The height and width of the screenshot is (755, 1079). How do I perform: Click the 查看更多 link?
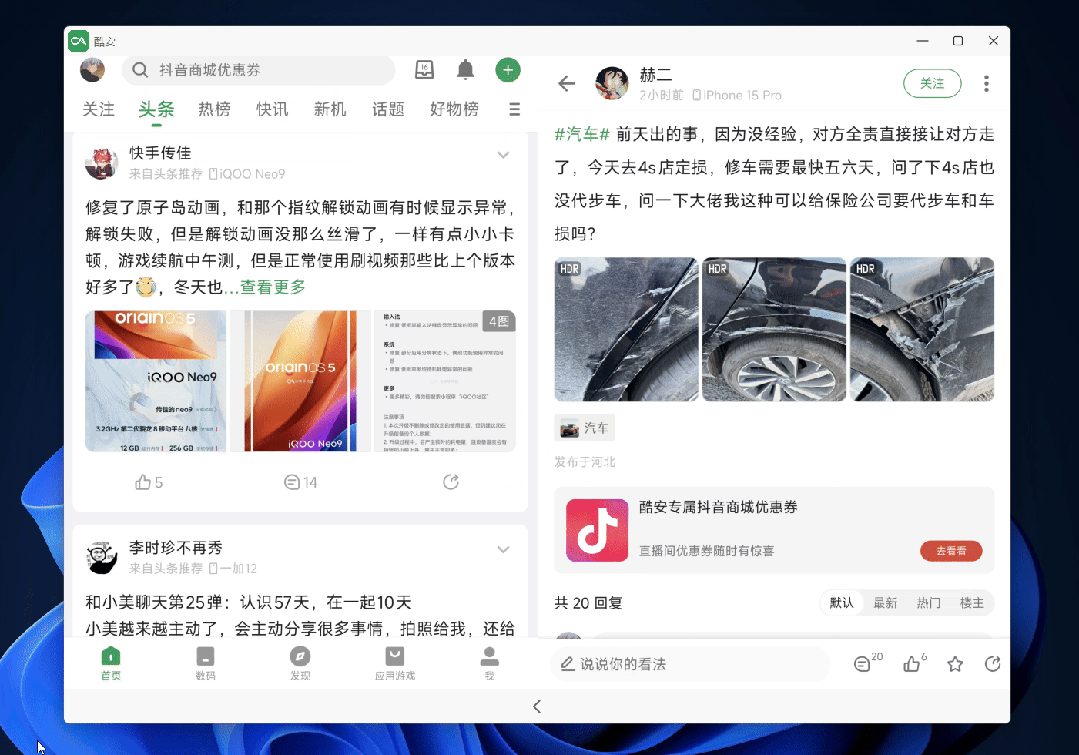point(273,287)
